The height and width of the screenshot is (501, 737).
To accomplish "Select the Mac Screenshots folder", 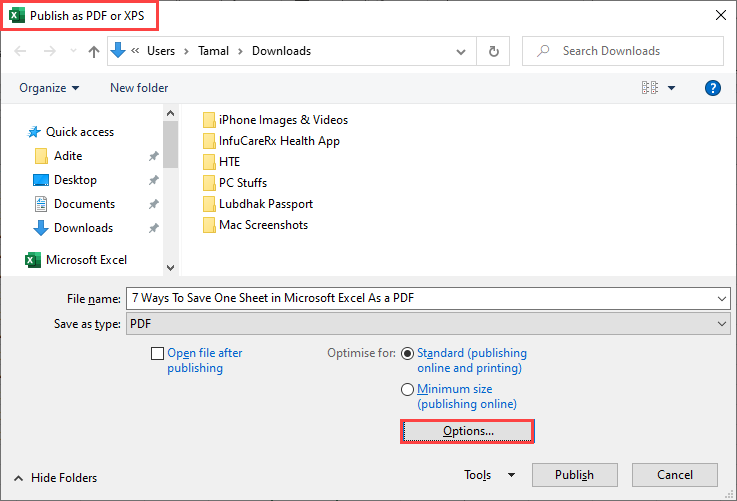I will 255,225.
